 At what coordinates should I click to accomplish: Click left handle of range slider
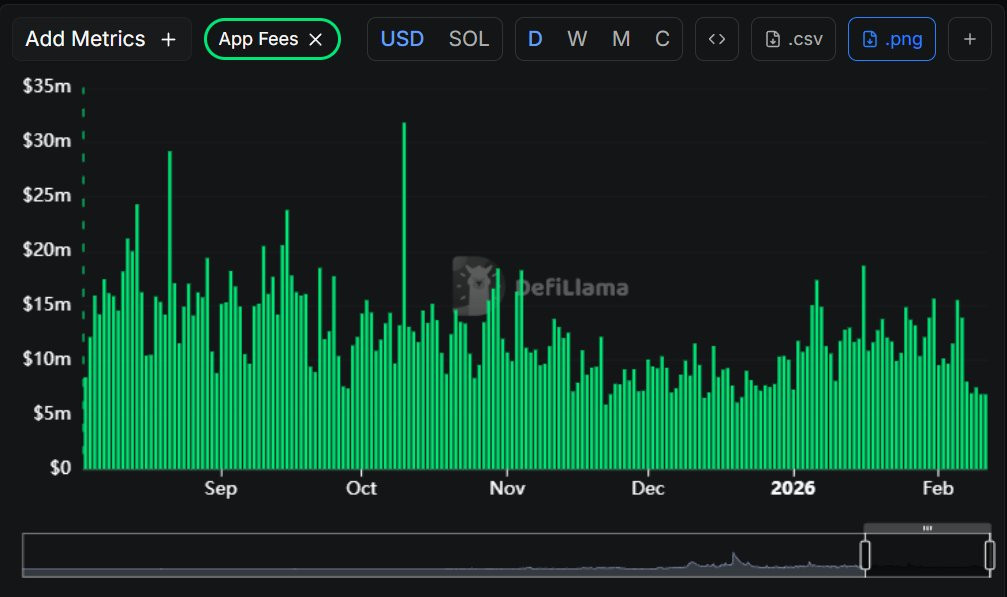(865, 555)
